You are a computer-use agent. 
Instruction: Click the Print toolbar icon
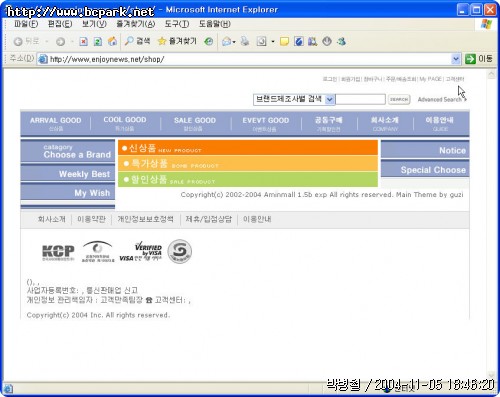[x=245, y=41]
